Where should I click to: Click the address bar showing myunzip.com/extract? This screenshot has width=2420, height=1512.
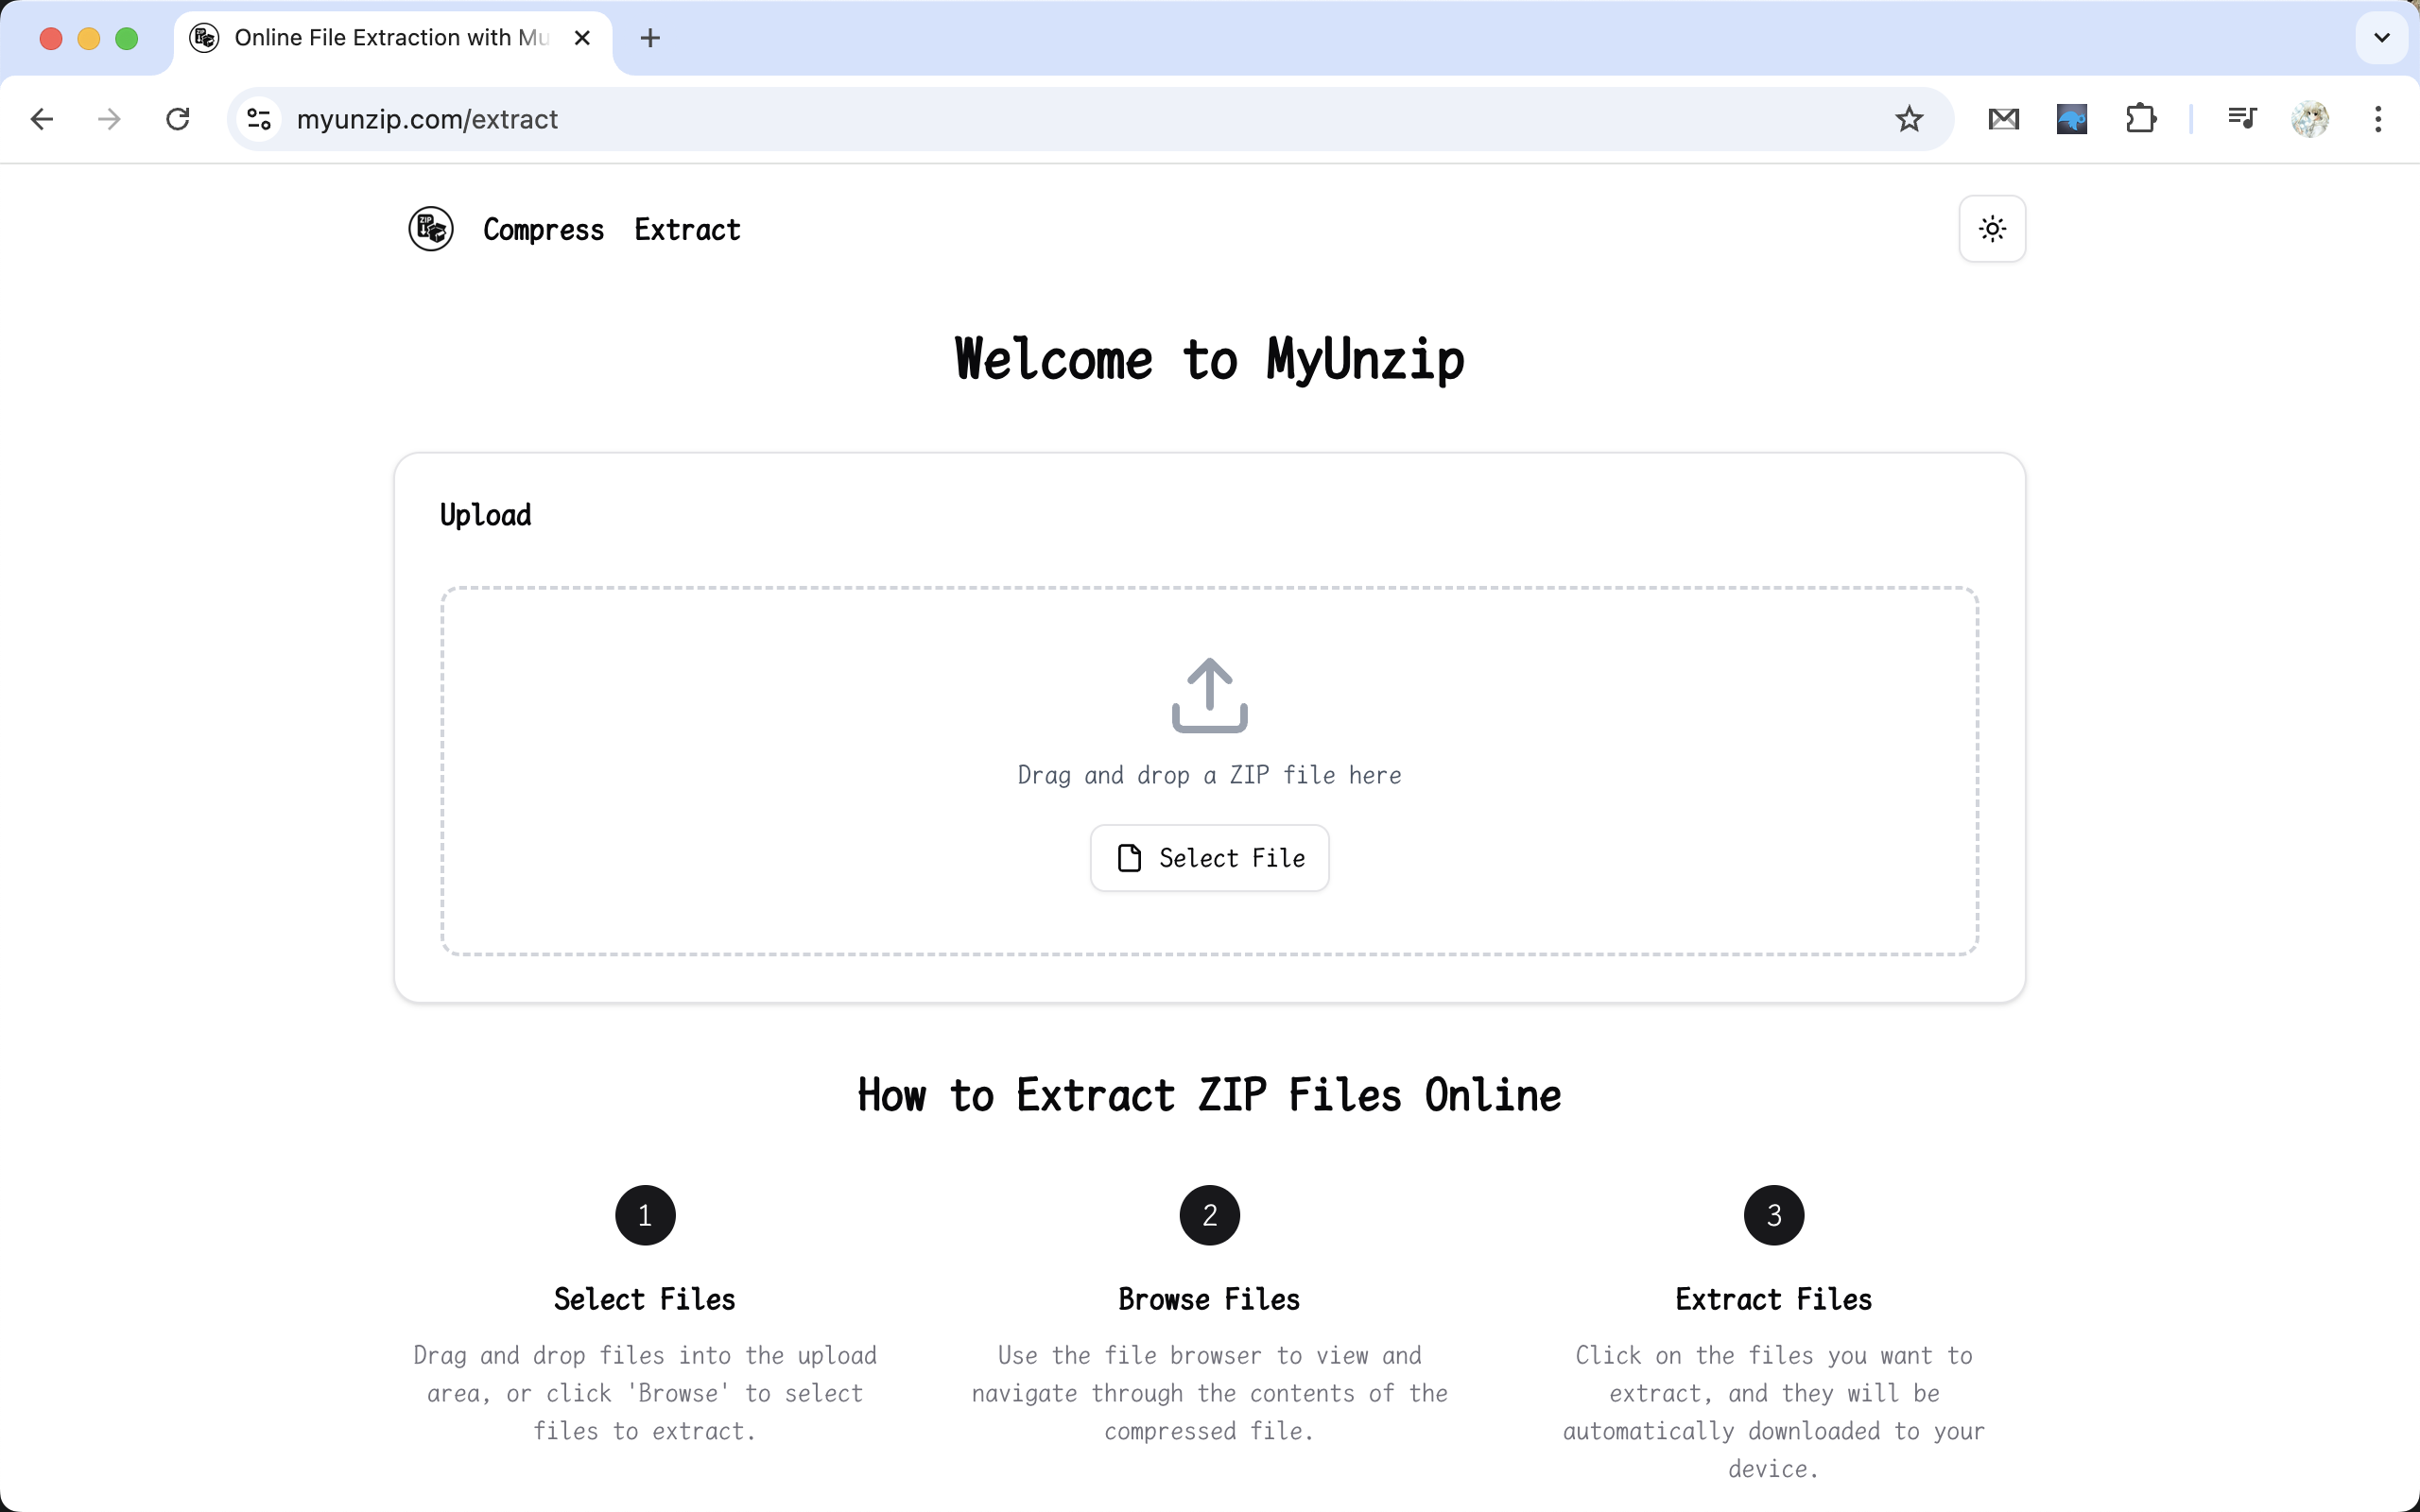[1090, 119]
